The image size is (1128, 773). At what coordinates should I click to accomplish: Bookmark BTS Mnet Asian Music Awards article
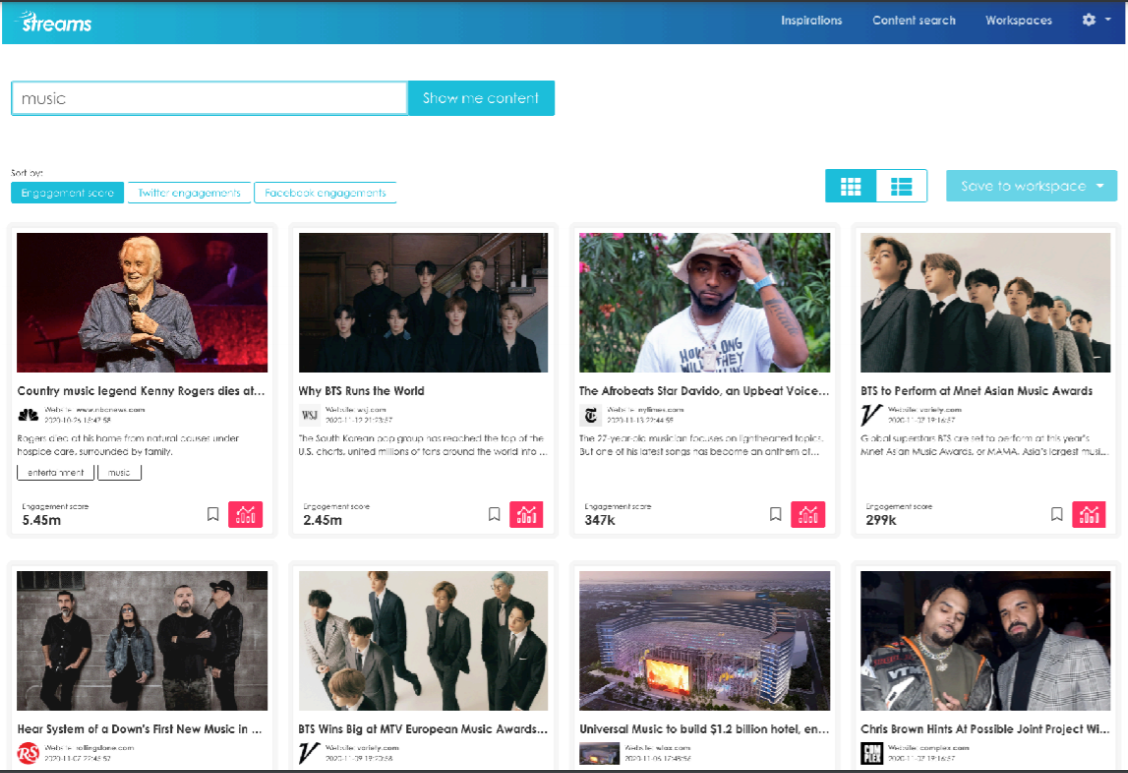[1057, 514]
